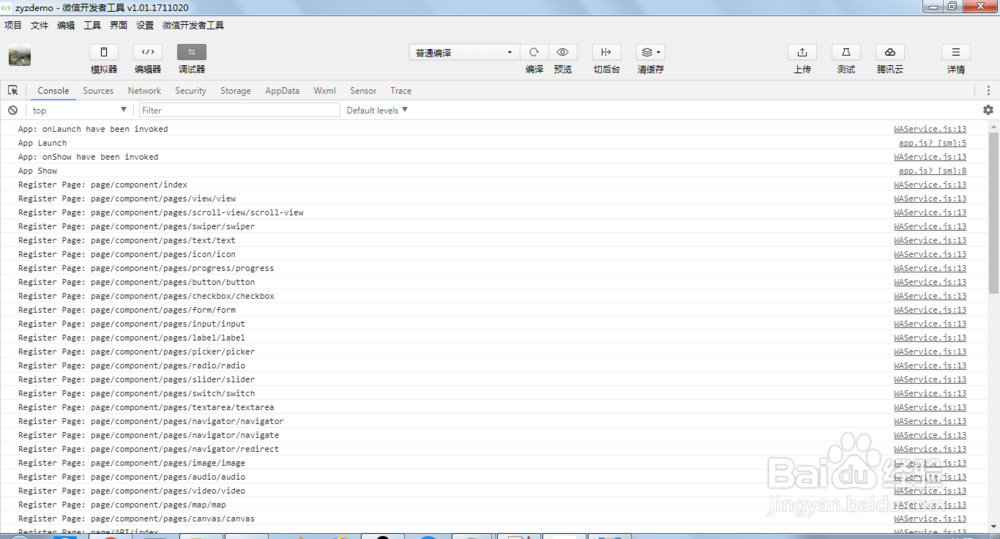Open the 项目 (Project) menu

[x=13, y=26]
